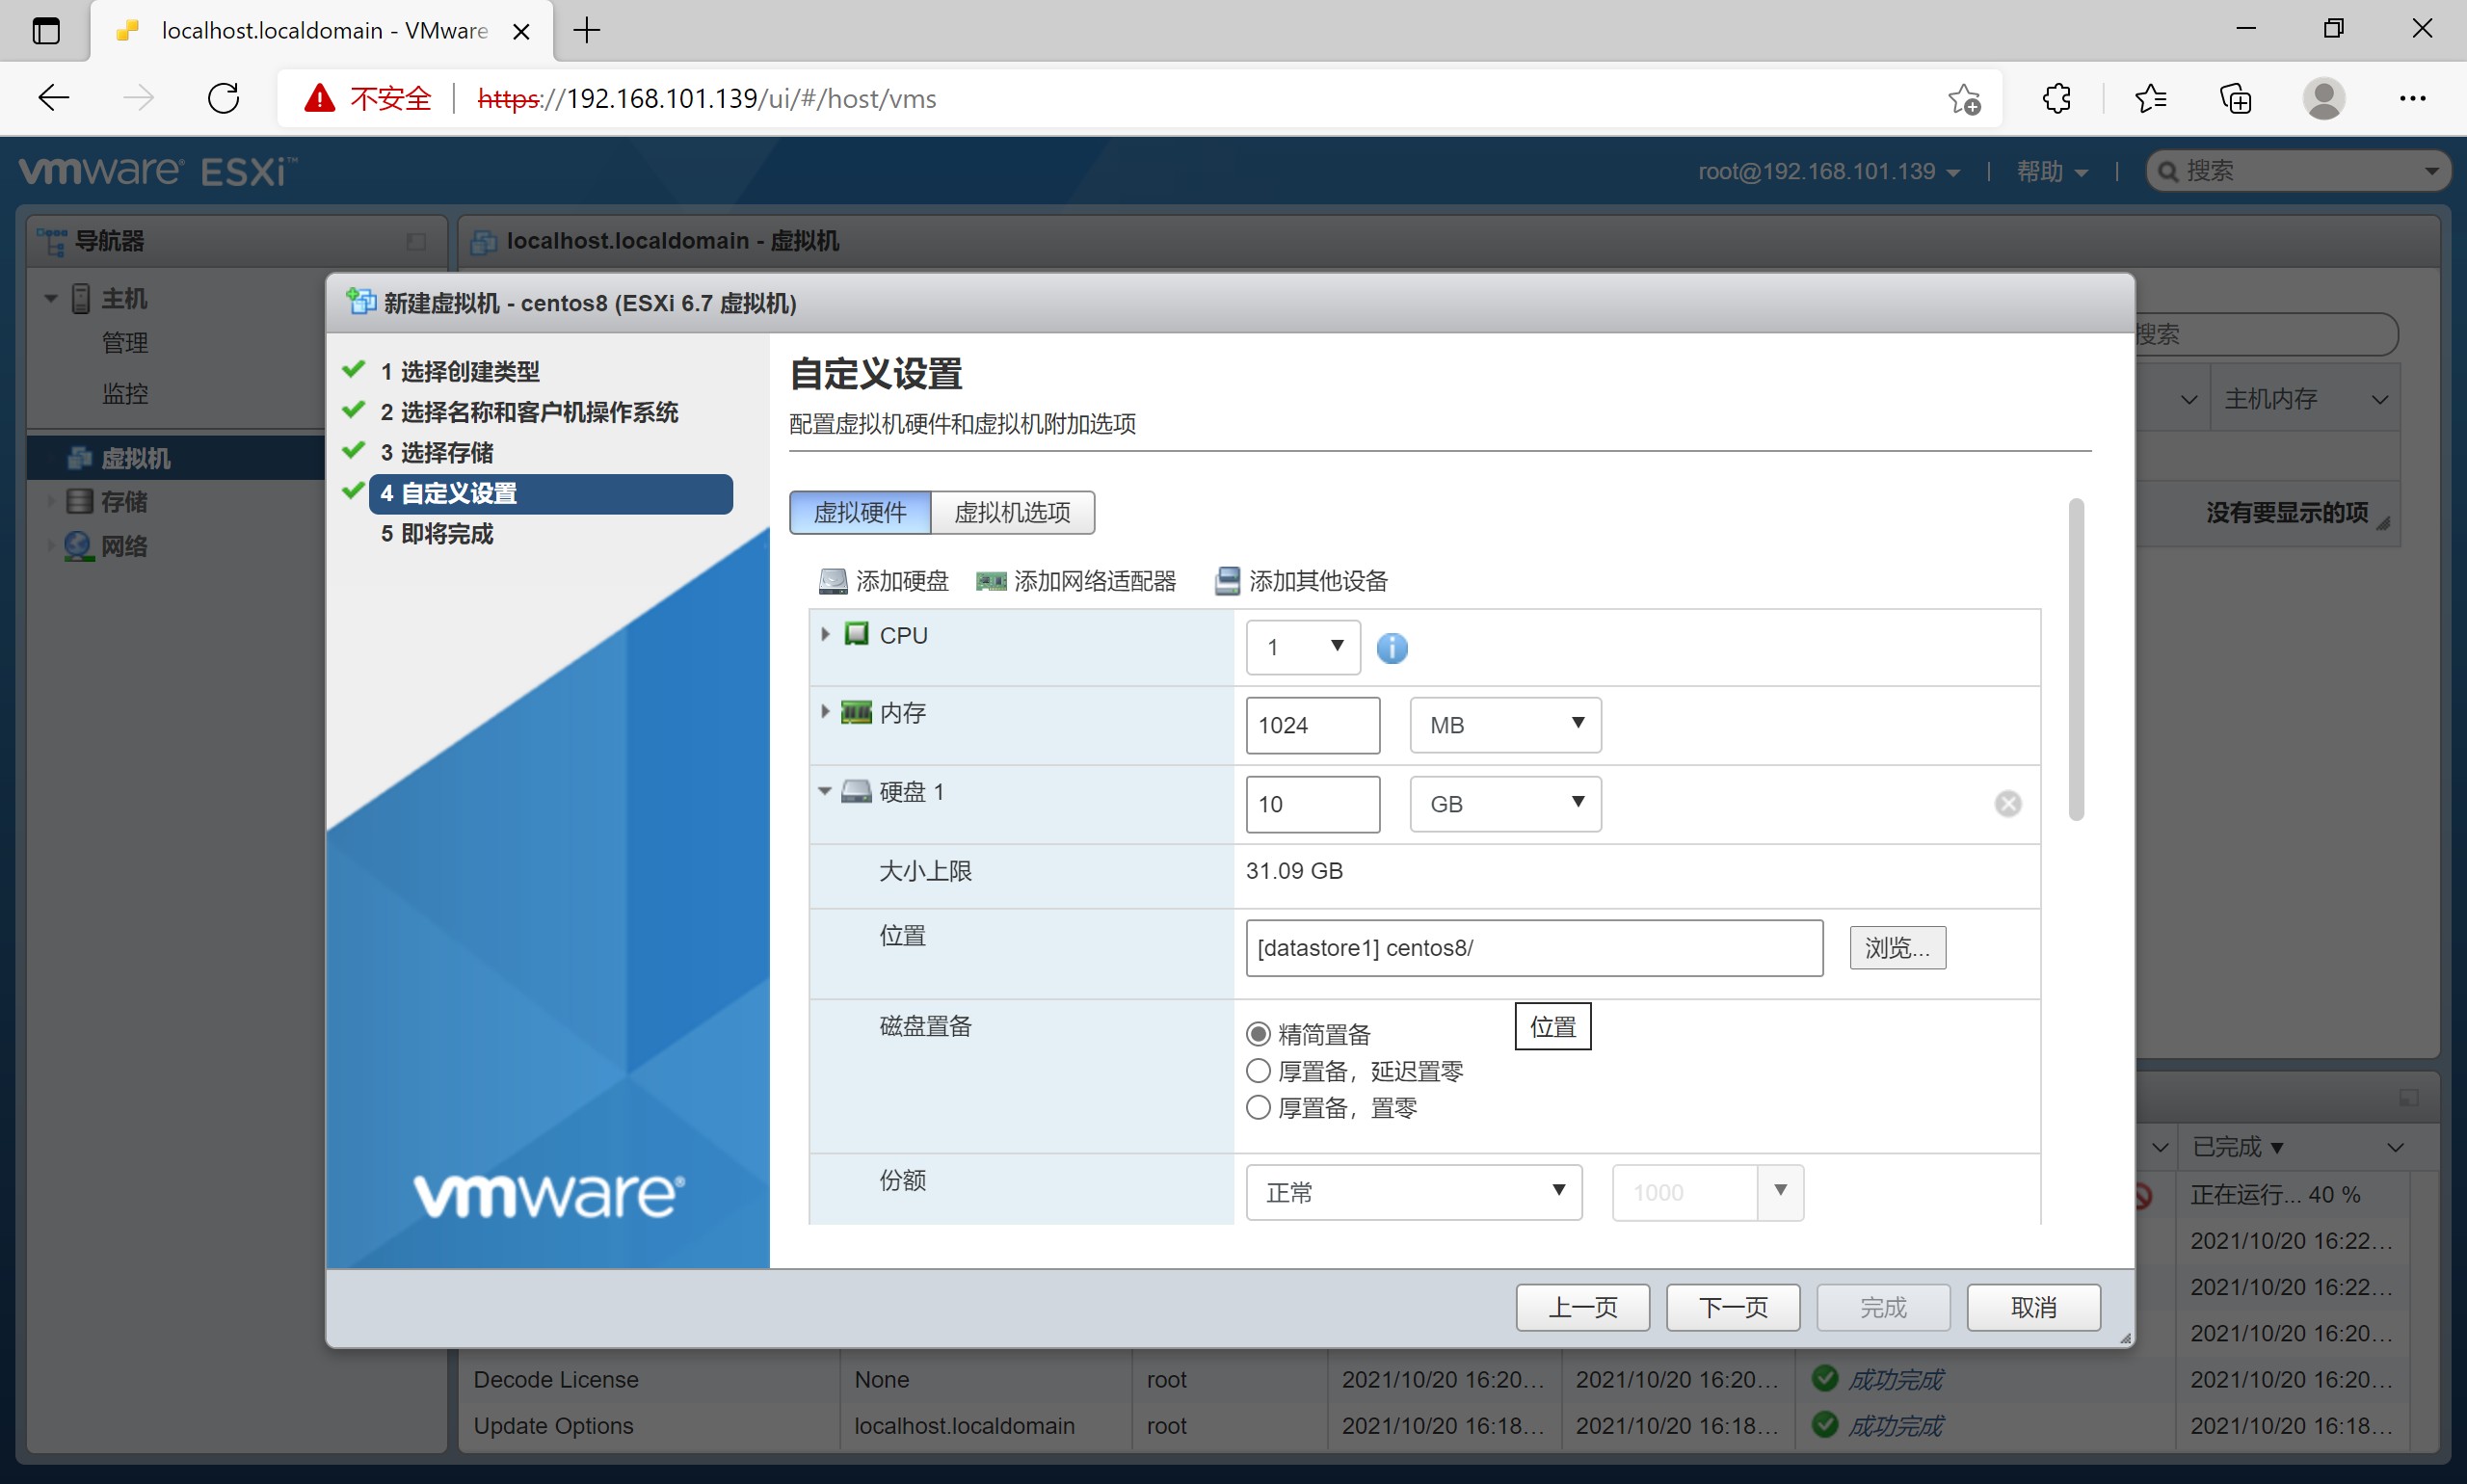2467x1484 pixels.
Task: Collapse the 硬盘 1 section triangle
Action: (824, 791)
